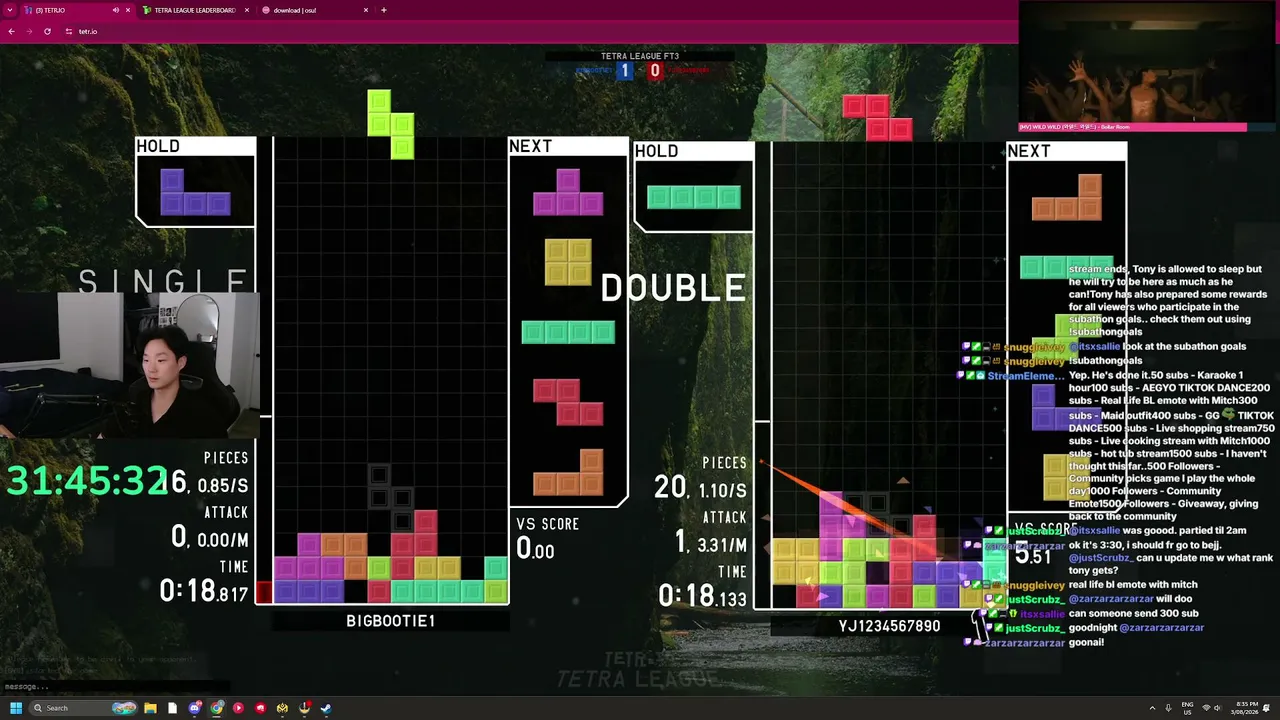Click BIGBOOTIE1's VS SCORE value 0.00
Image resolution: width=1280 pixels, height=720 pixels.
pos(535,548)
